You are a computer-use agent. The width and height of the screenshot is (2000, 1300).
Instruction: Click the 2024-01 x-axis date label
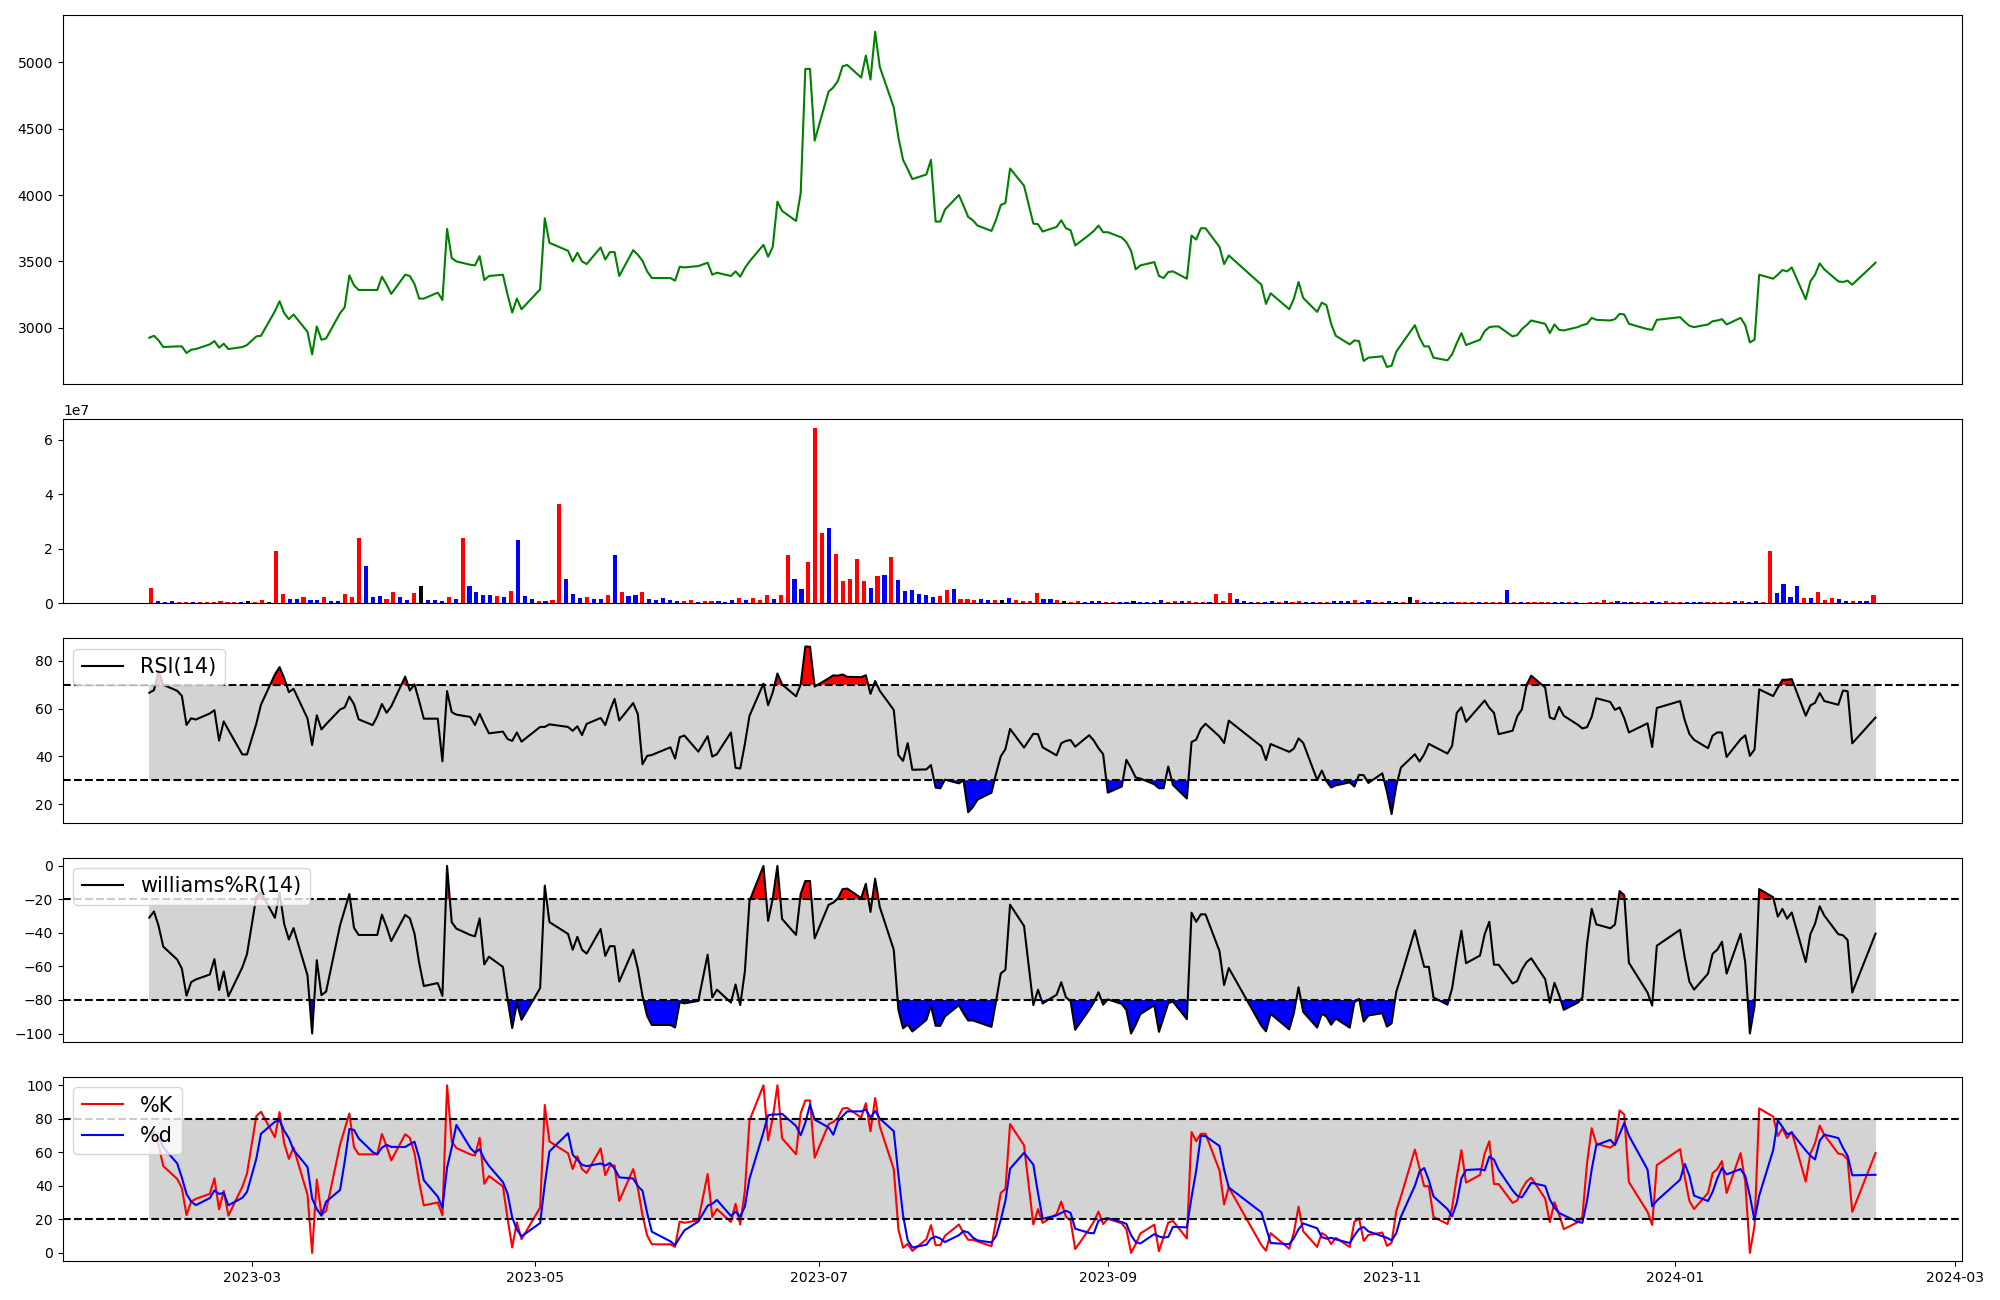[x=1674, y=1277]
